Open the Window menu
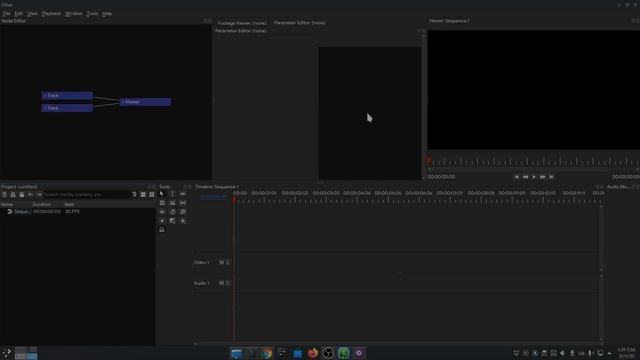 (x=74, y=13)
